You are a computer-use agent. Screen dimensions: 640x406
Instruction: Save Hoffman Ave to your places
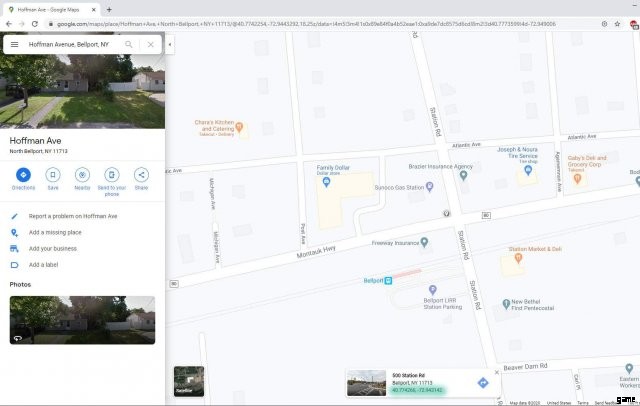[53, 175]
